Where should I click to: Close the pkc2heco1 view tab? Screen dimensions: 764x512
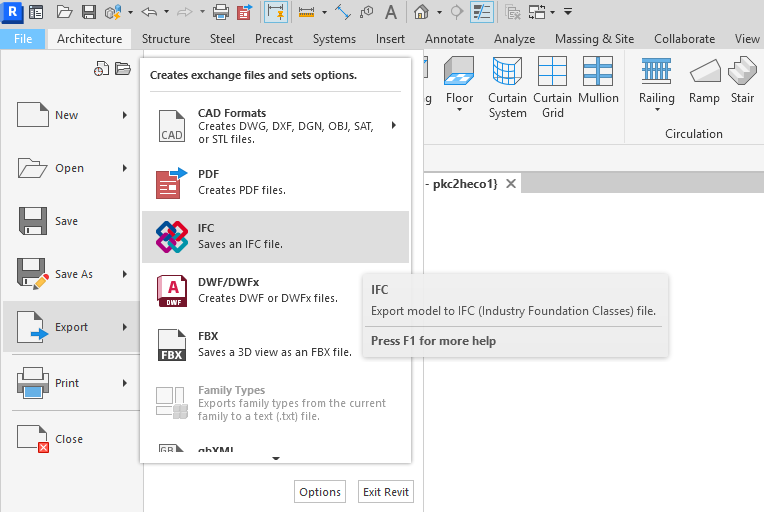click(511, 184)
